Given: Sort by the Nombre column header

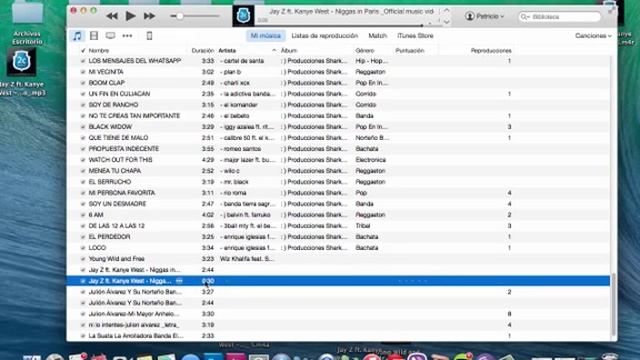Looking at the screenshot, I should click(x=99, y=51).
